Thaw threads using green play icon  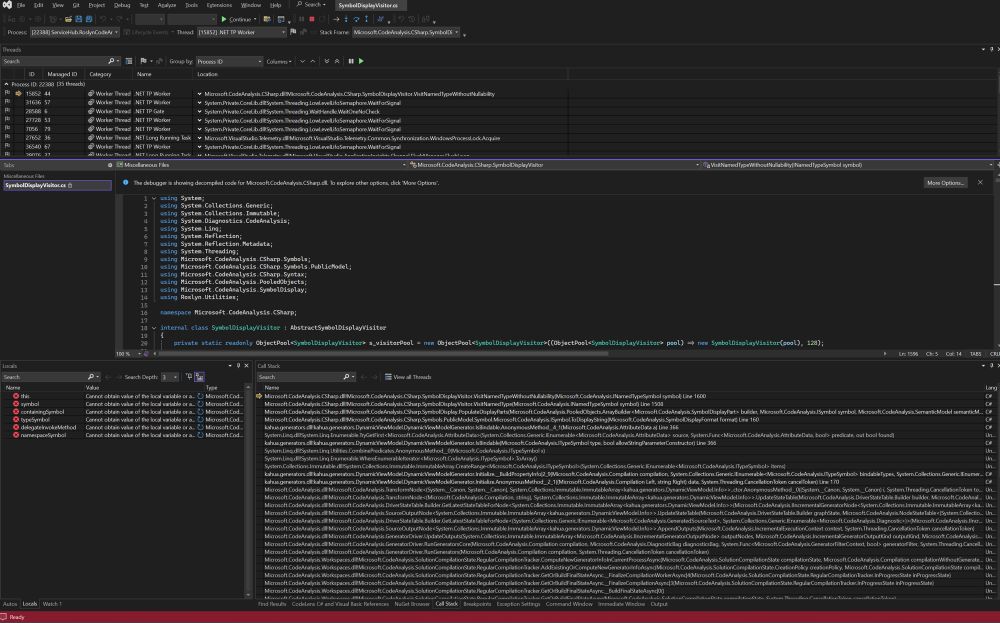(361, 61)
